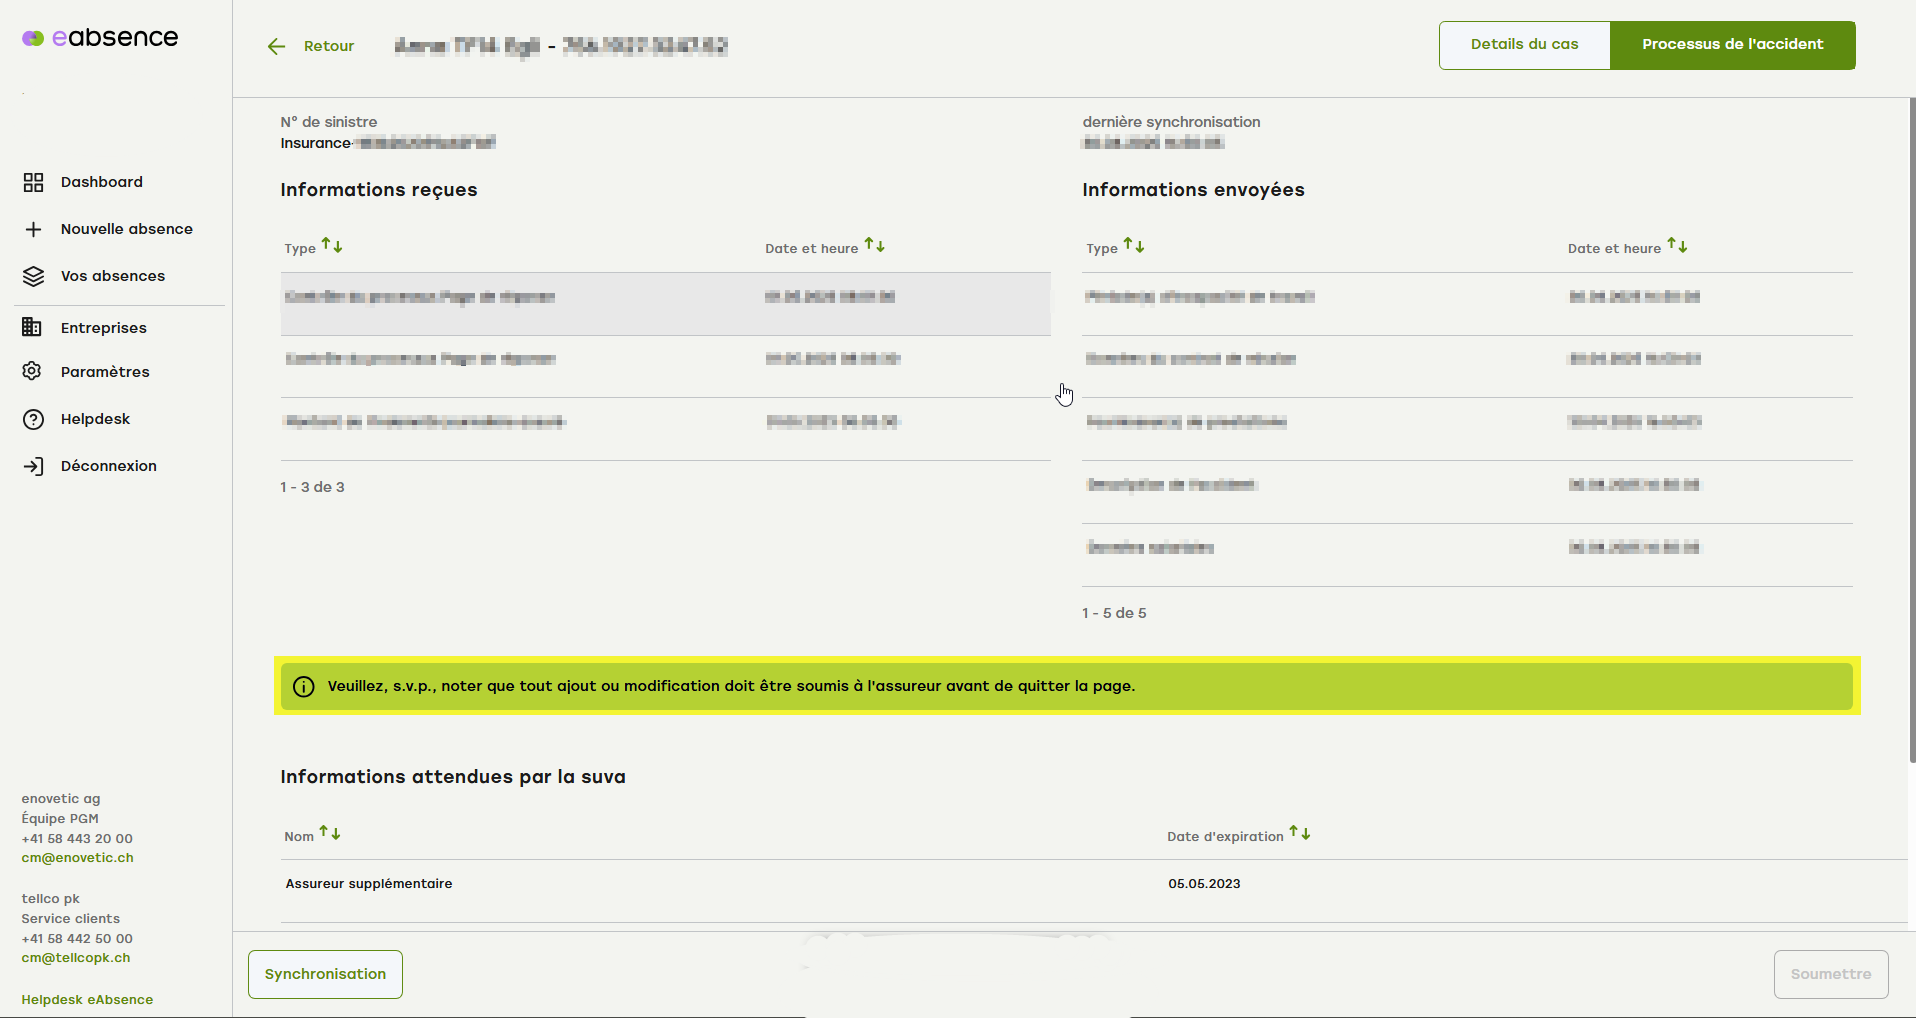The height and width of the screenshot is (1018, 1916).
Task: Open the Helpdesk eAbsence link
Action: (87, 1000)
